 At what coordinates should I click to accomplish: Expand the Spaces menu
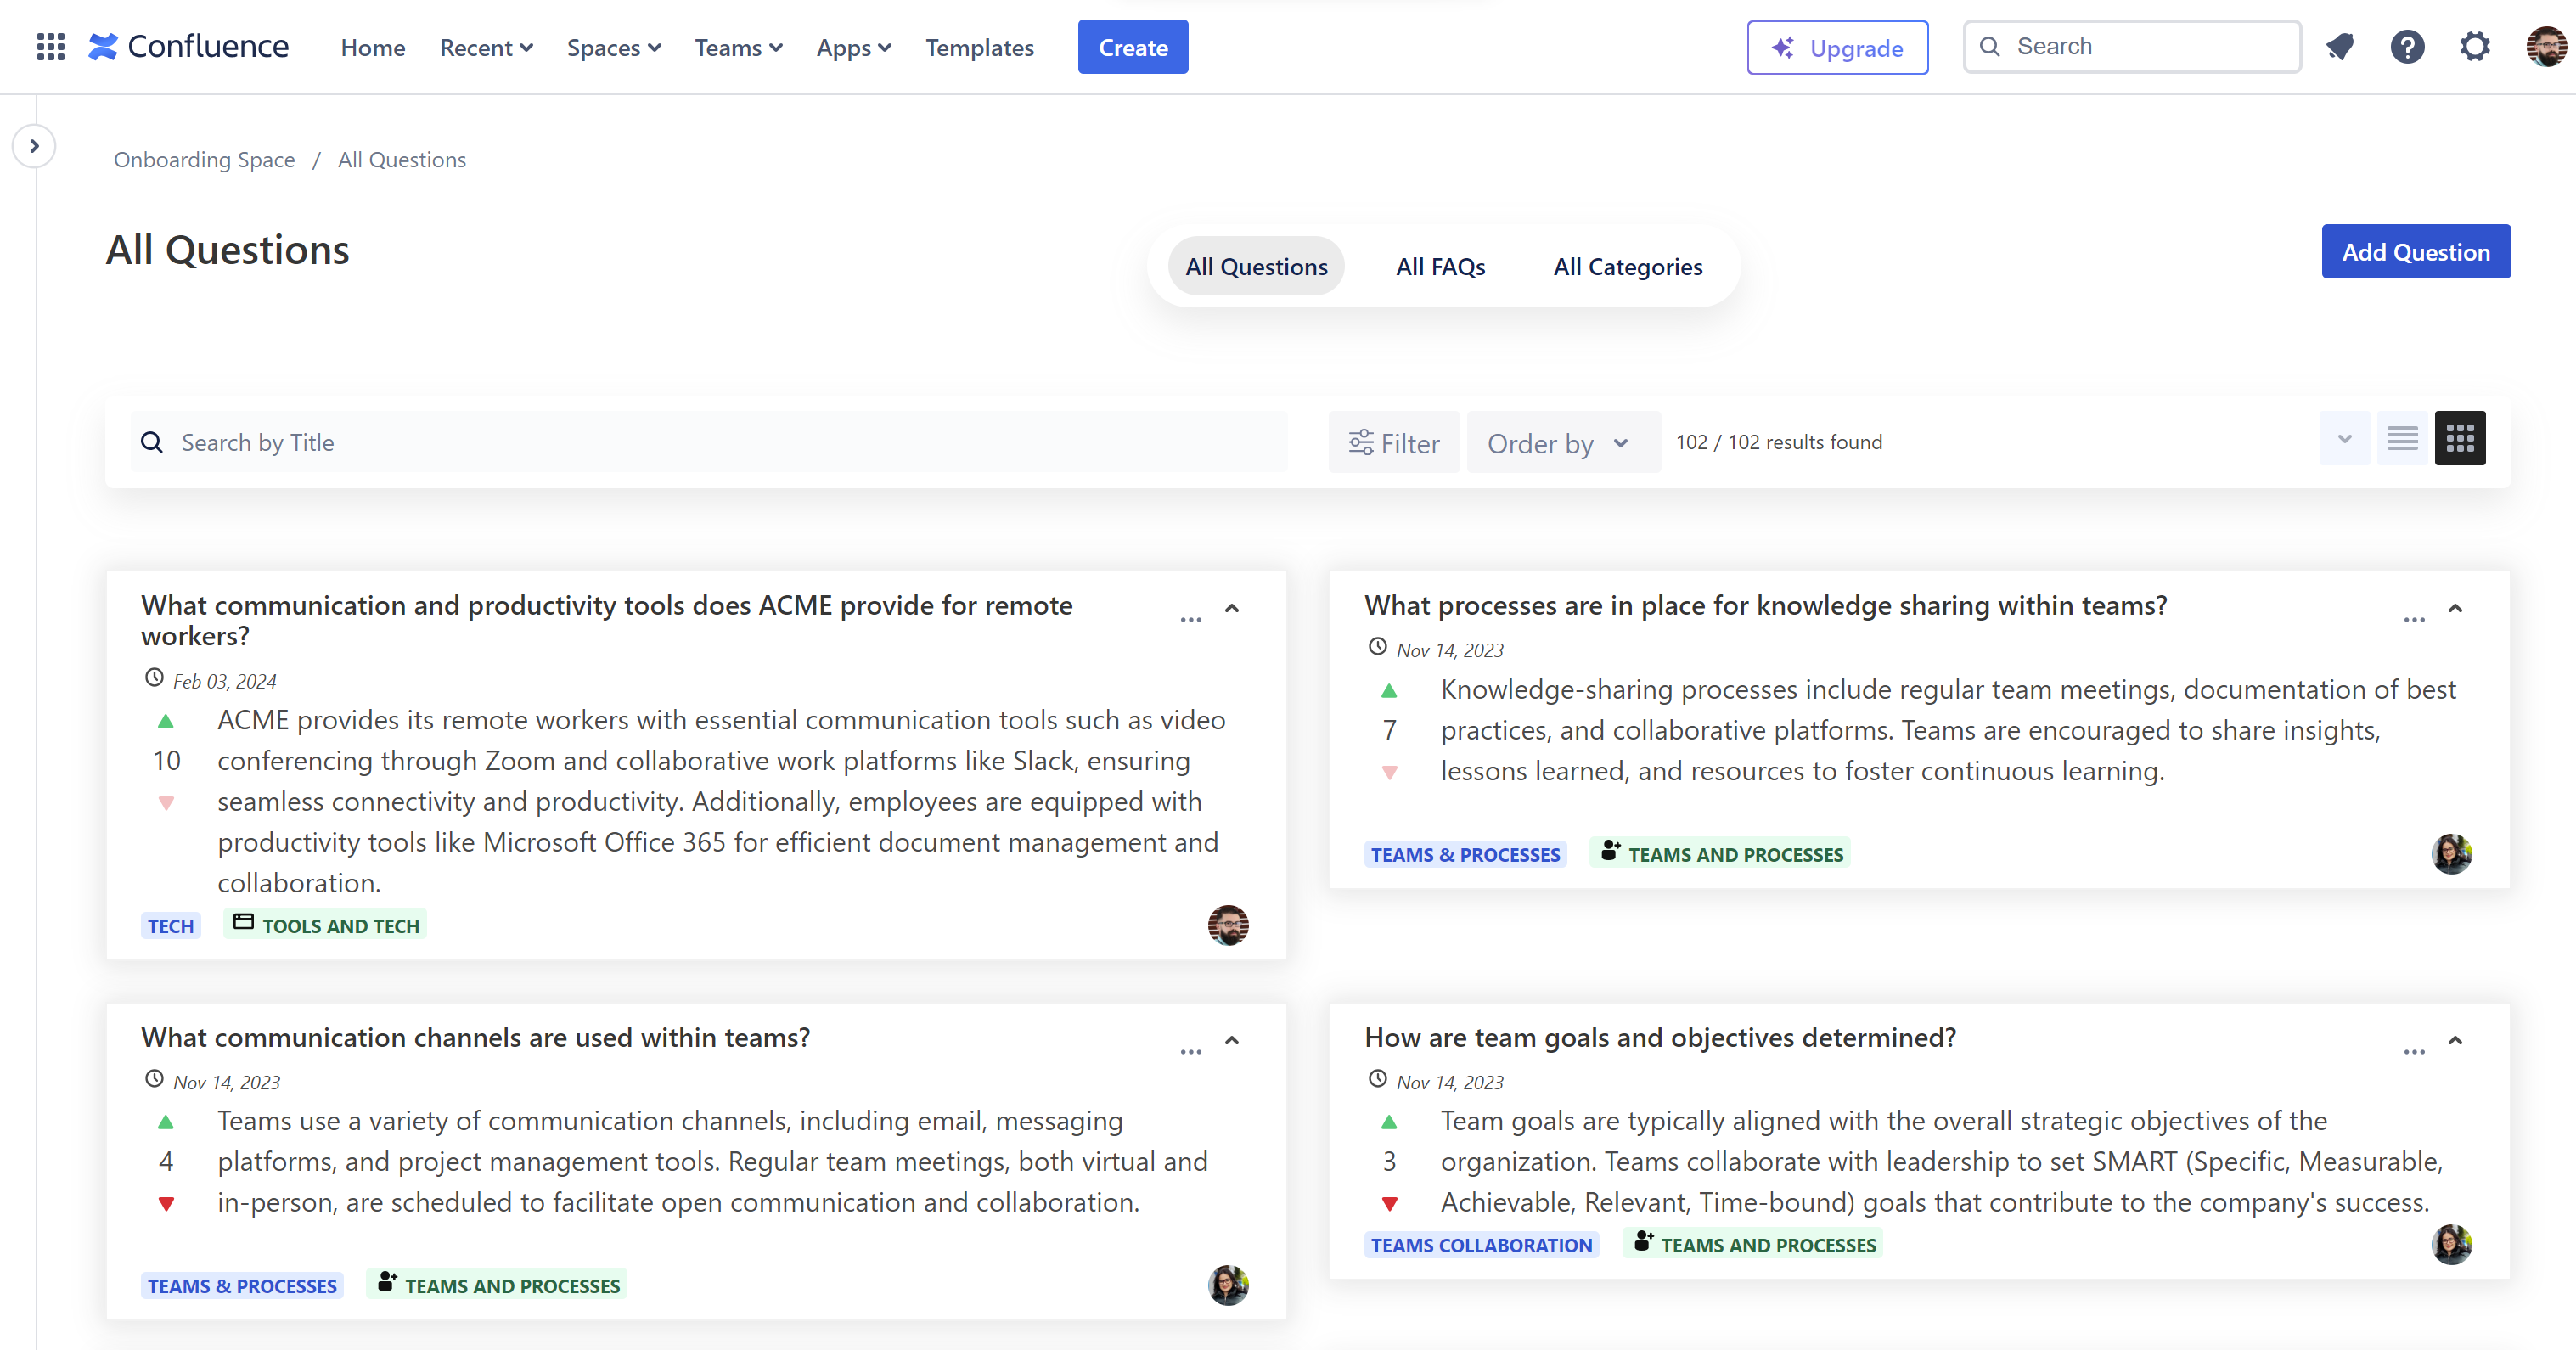click(612, 47)
